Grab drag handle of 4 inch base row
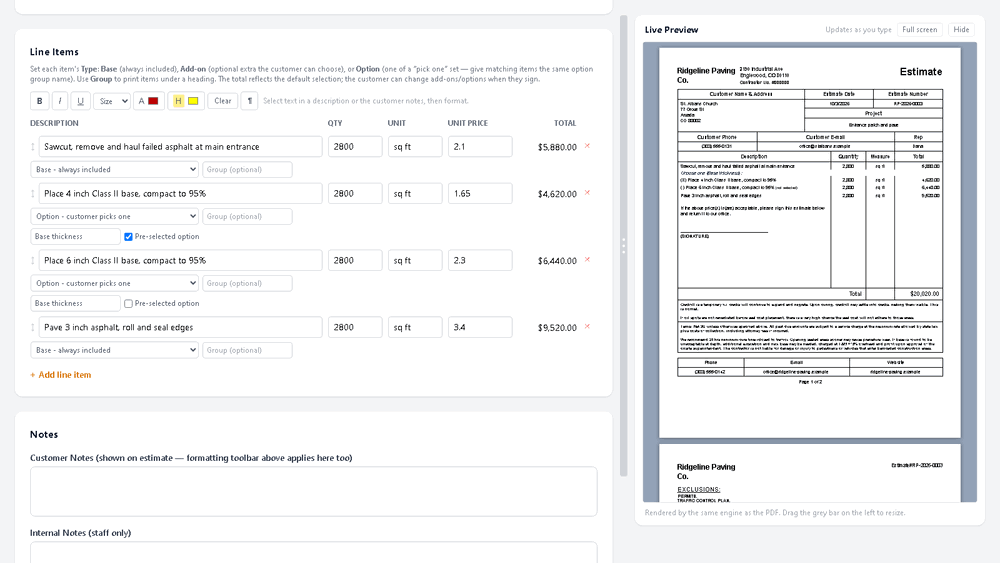This screenshot has width=1000, height=563. click(33, 194)
